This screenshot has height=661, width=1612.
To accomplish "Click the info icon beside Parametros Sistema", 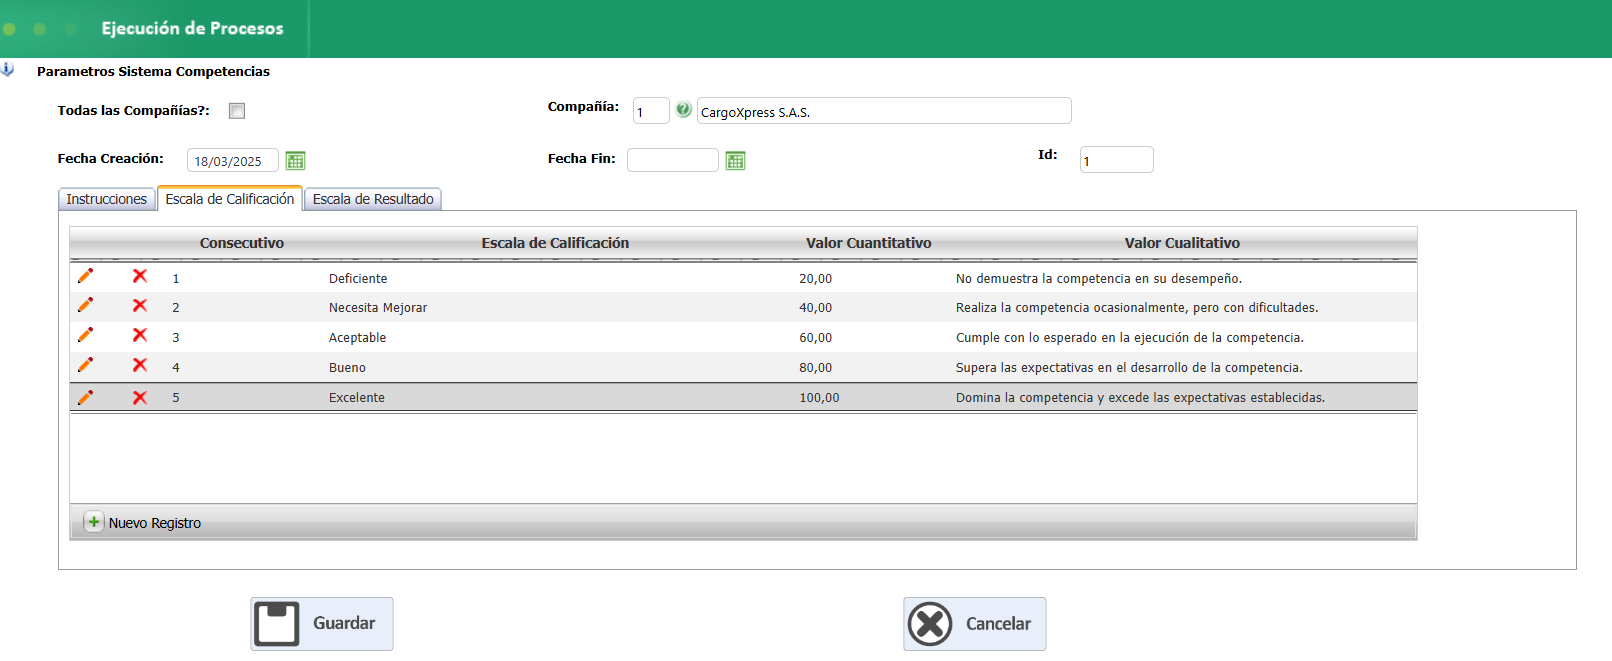I will coord(7,70).
